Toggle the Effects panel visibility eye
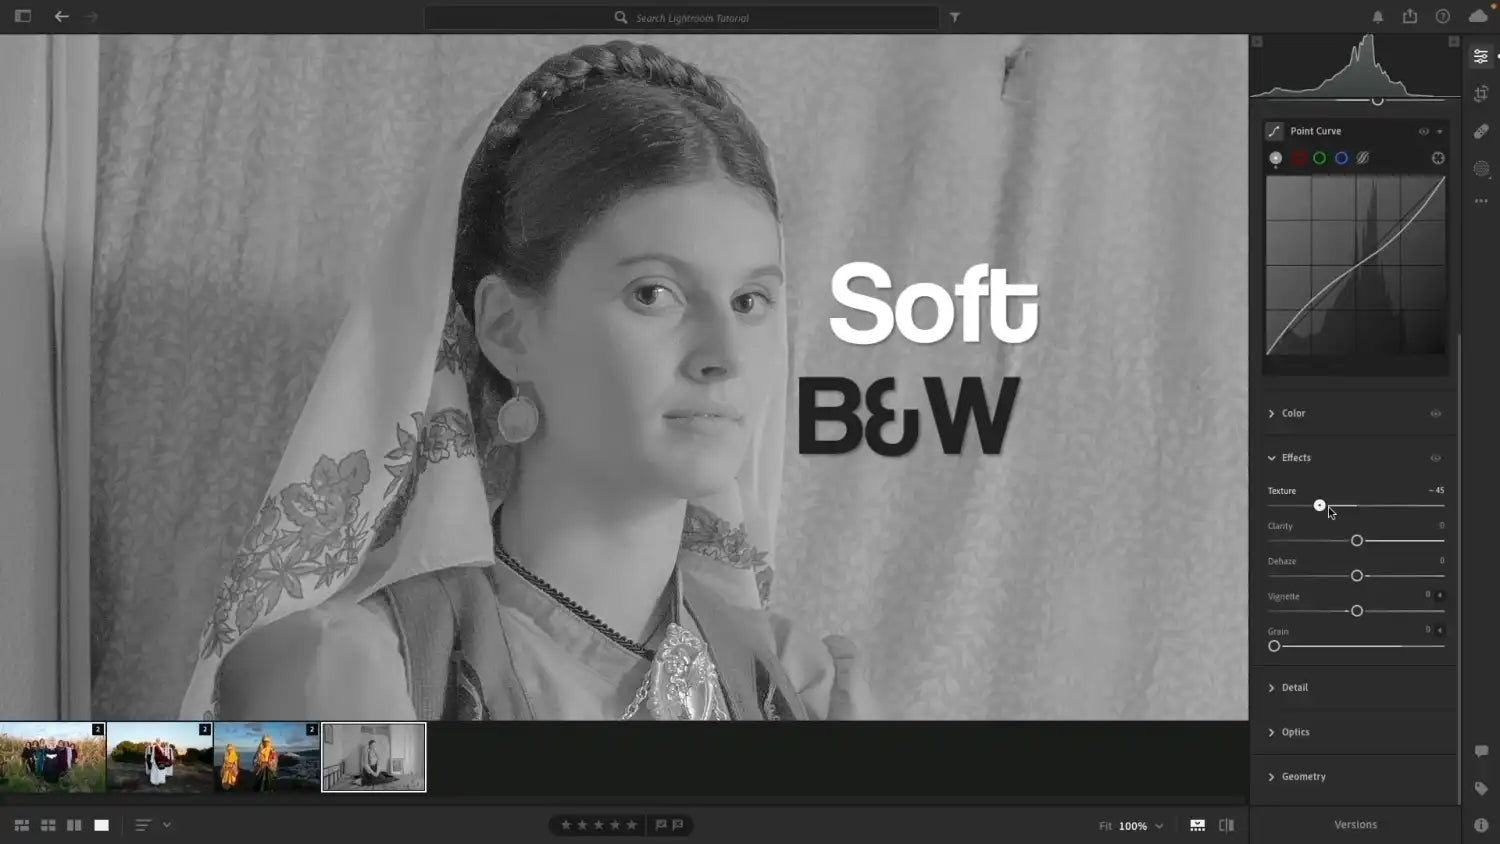Viewport: 1500px width, 844px height. 1436,458
